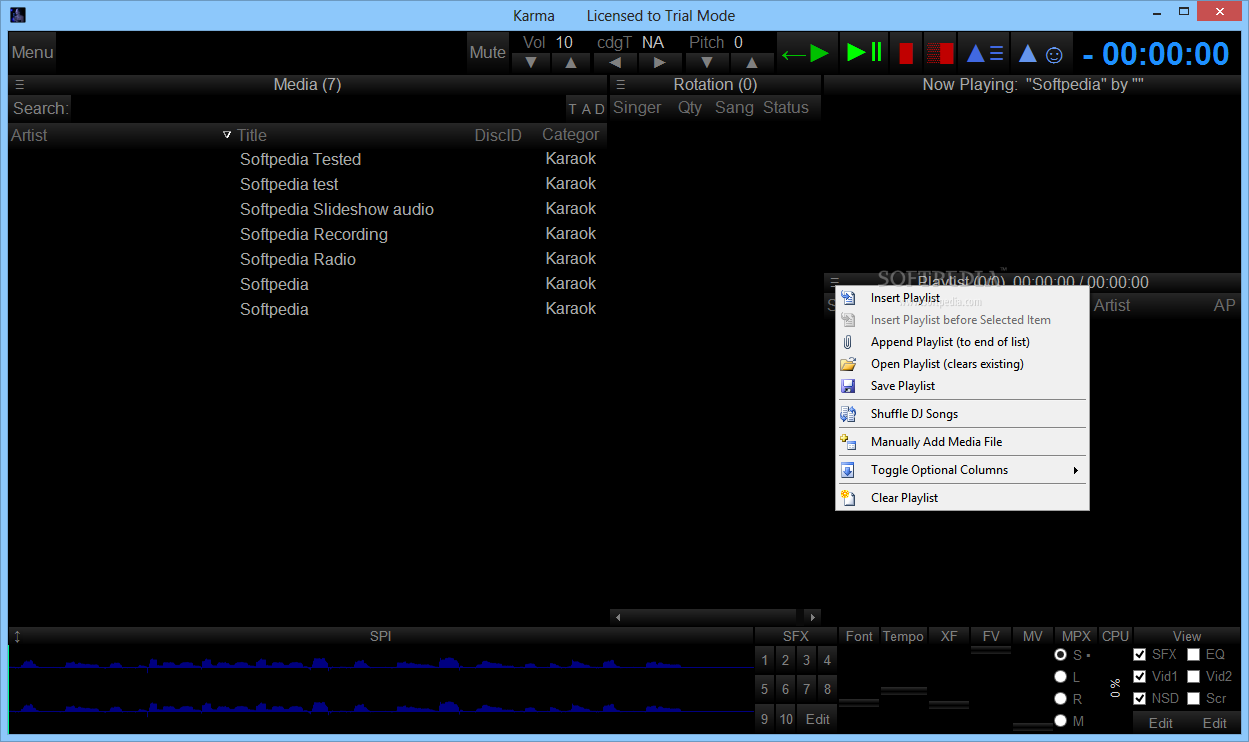Image resolution: width=1249 pixels, height=742 pixels.
Task: Choose Append Playlist (to end of list)
Action: coord(962,342)
